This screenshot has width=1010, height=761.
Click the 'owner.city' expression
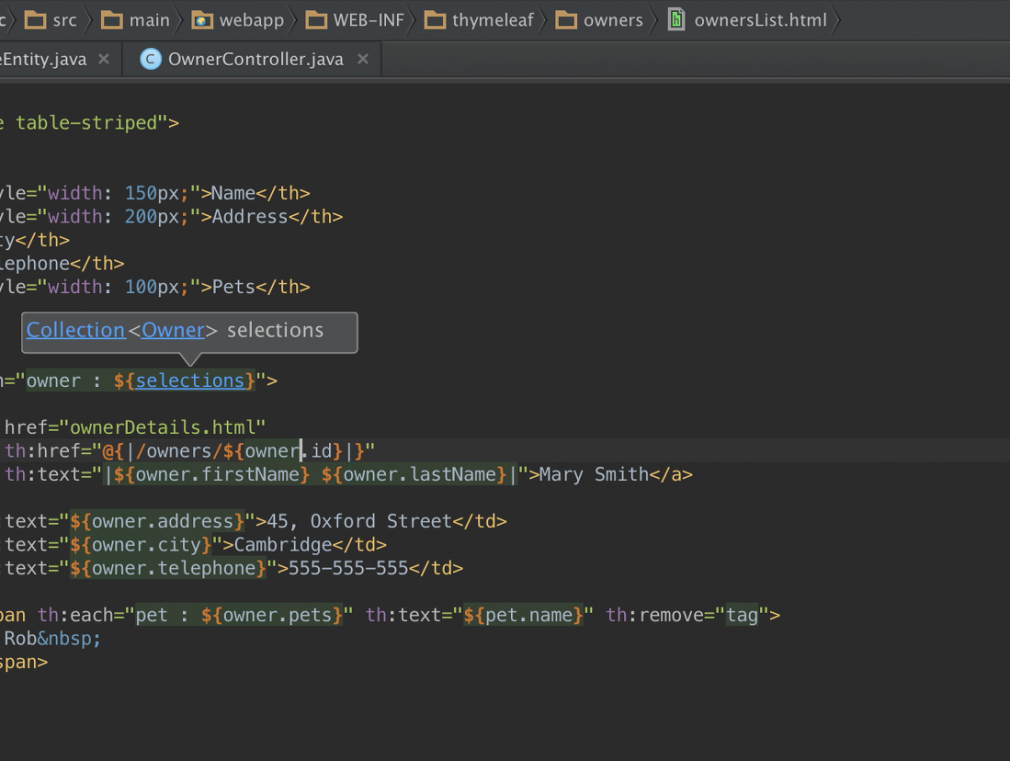coord(146,545)
